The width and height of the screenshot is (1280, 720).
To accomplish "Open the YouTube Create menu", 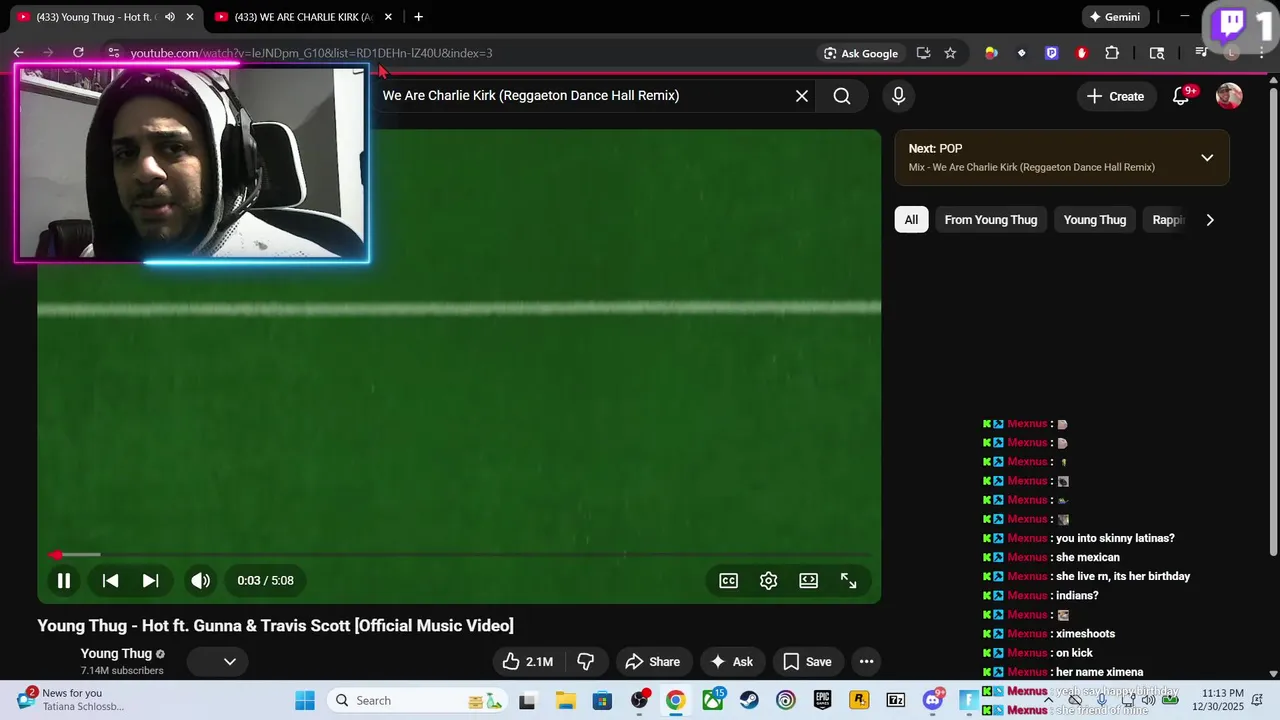I will coord(1115,96).
